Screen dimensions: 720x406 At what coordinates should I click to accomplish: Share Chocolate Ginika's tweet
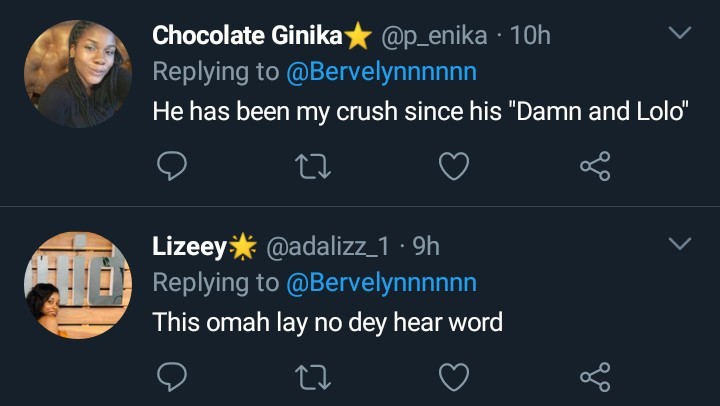(595, 167)
